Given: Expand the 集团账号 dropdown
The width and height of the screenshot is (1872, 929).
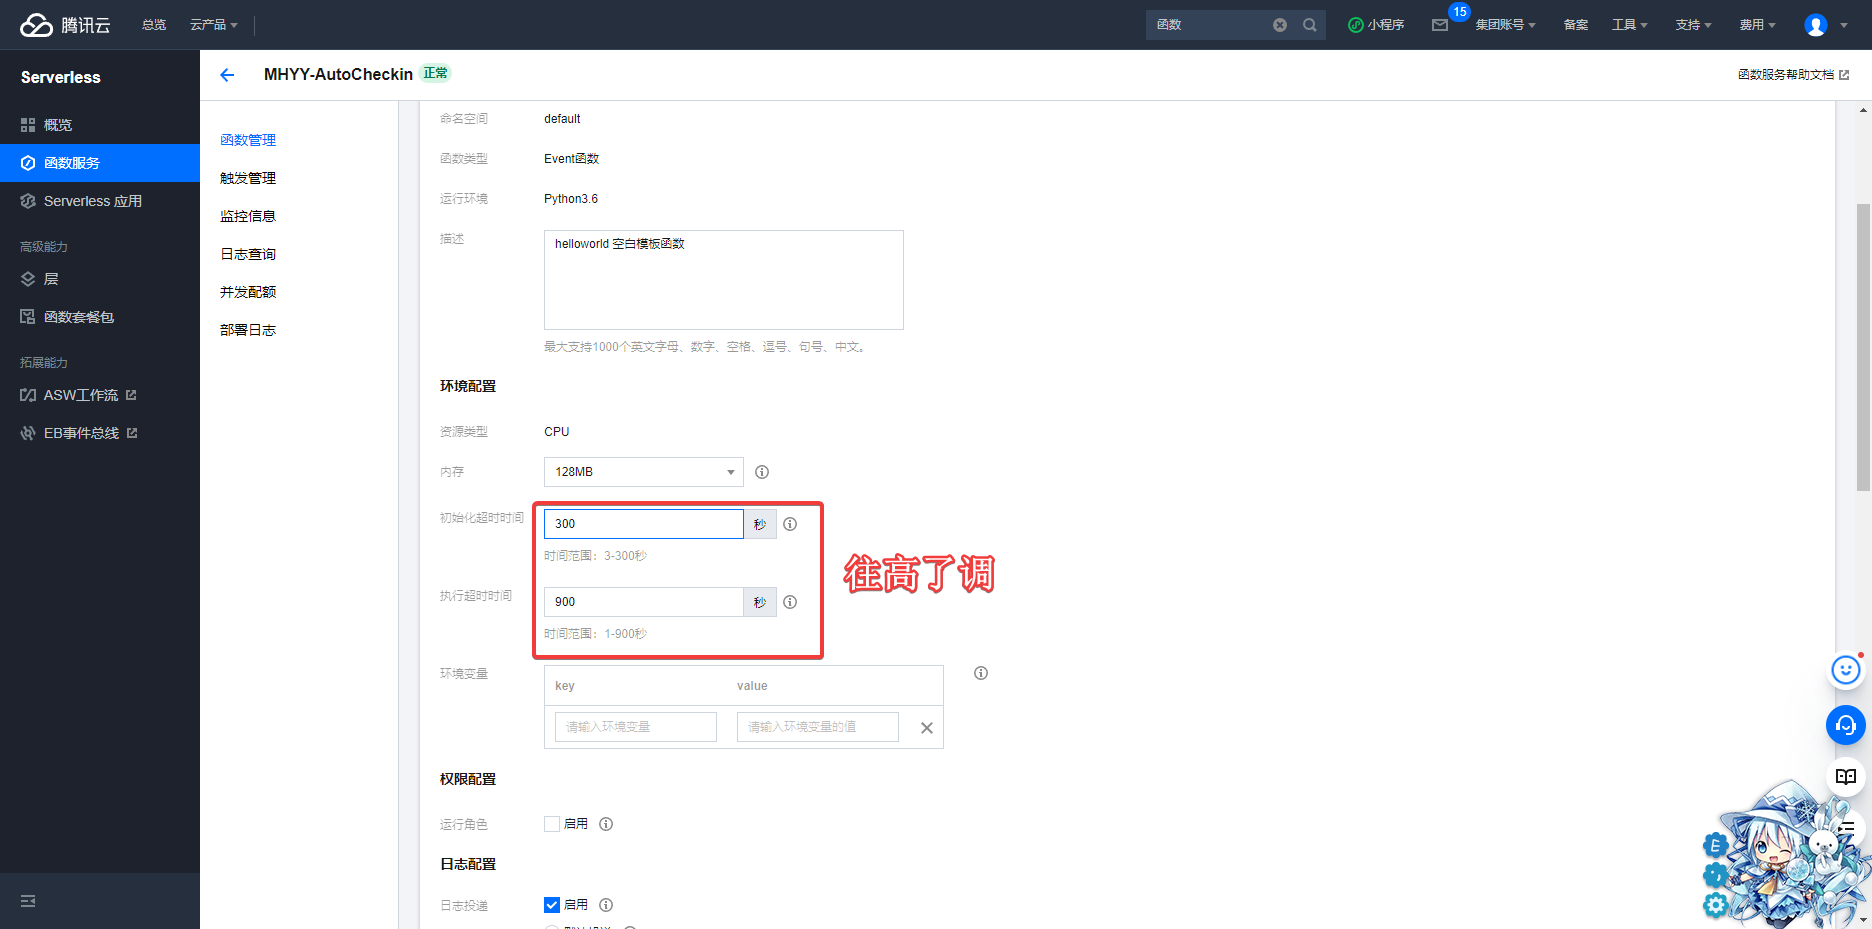Looking at the screenshot, I should [x=1505, y=25].
